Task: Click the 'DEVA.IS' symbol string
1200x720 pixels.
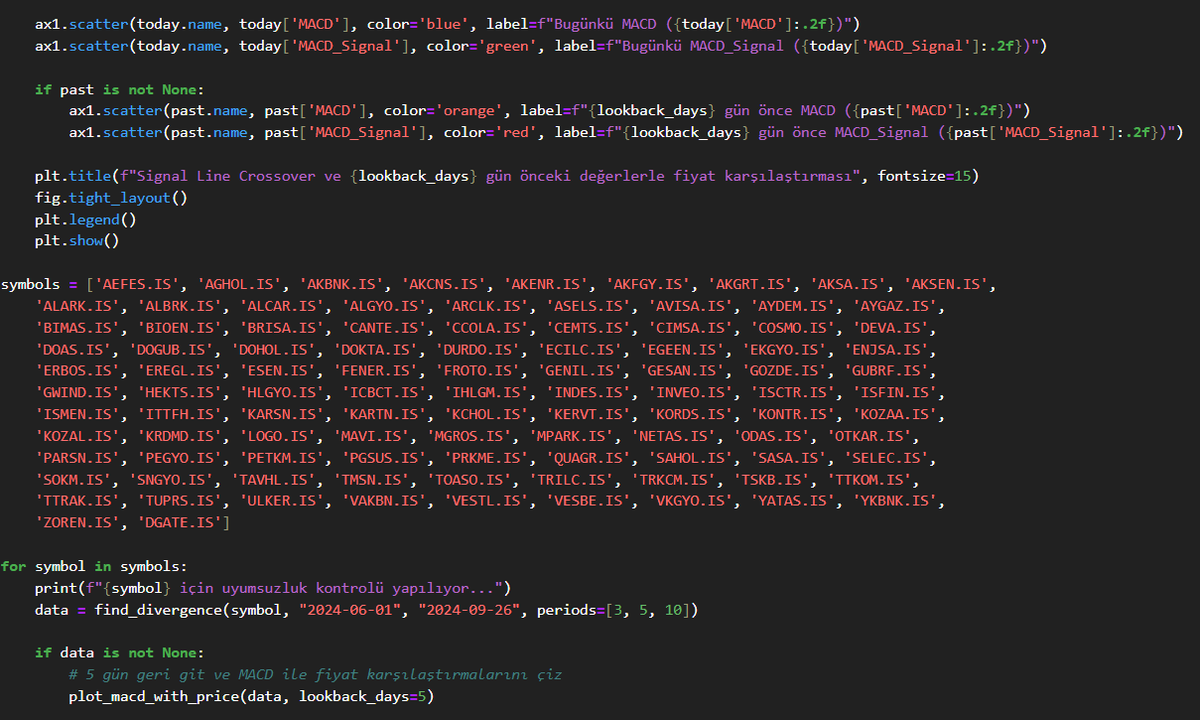Action: click(x=892, y=327)
